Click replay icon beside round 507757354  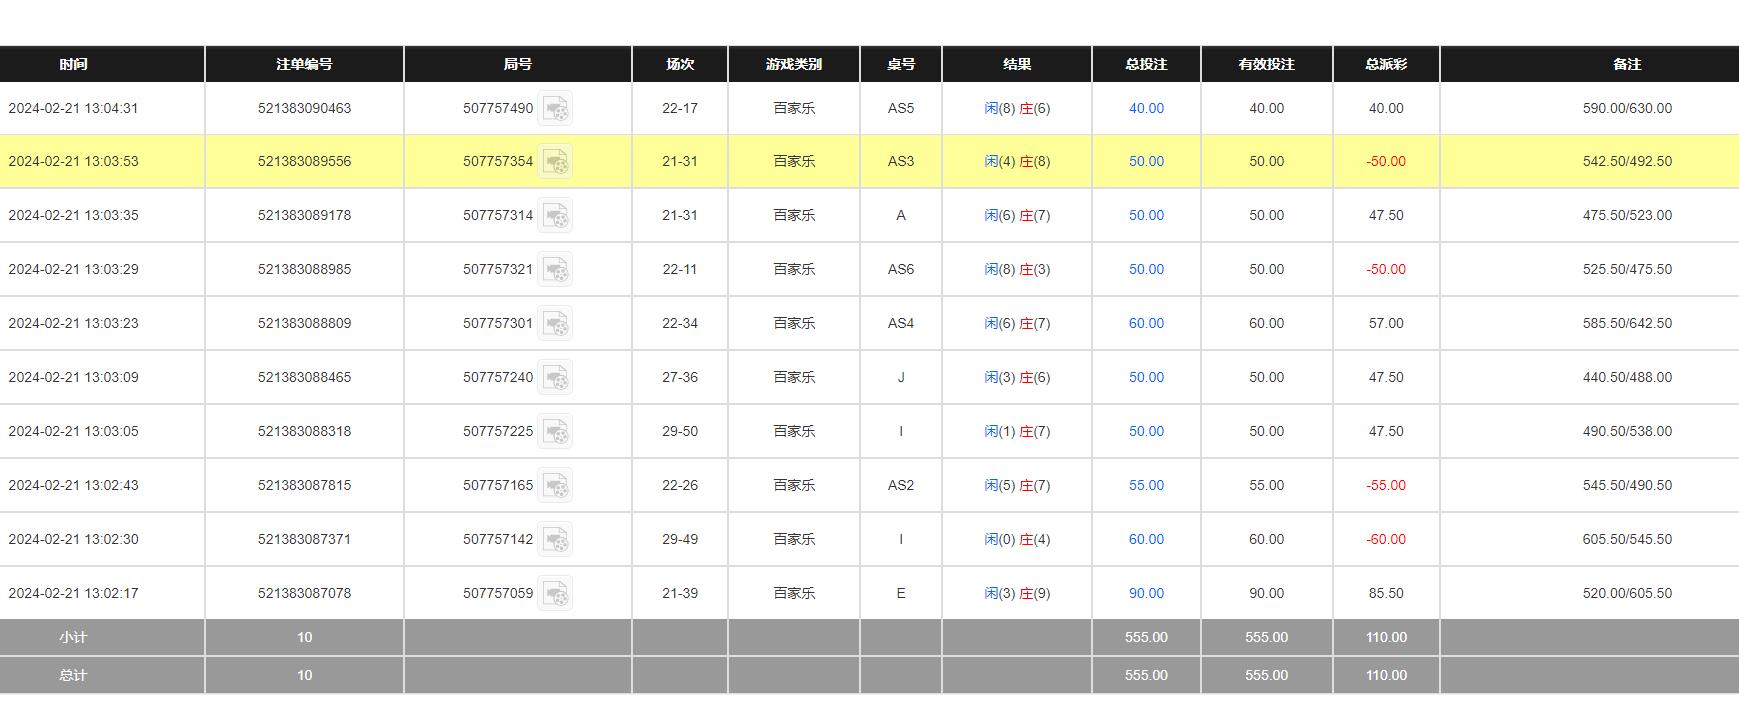click(x=555, y=161)
